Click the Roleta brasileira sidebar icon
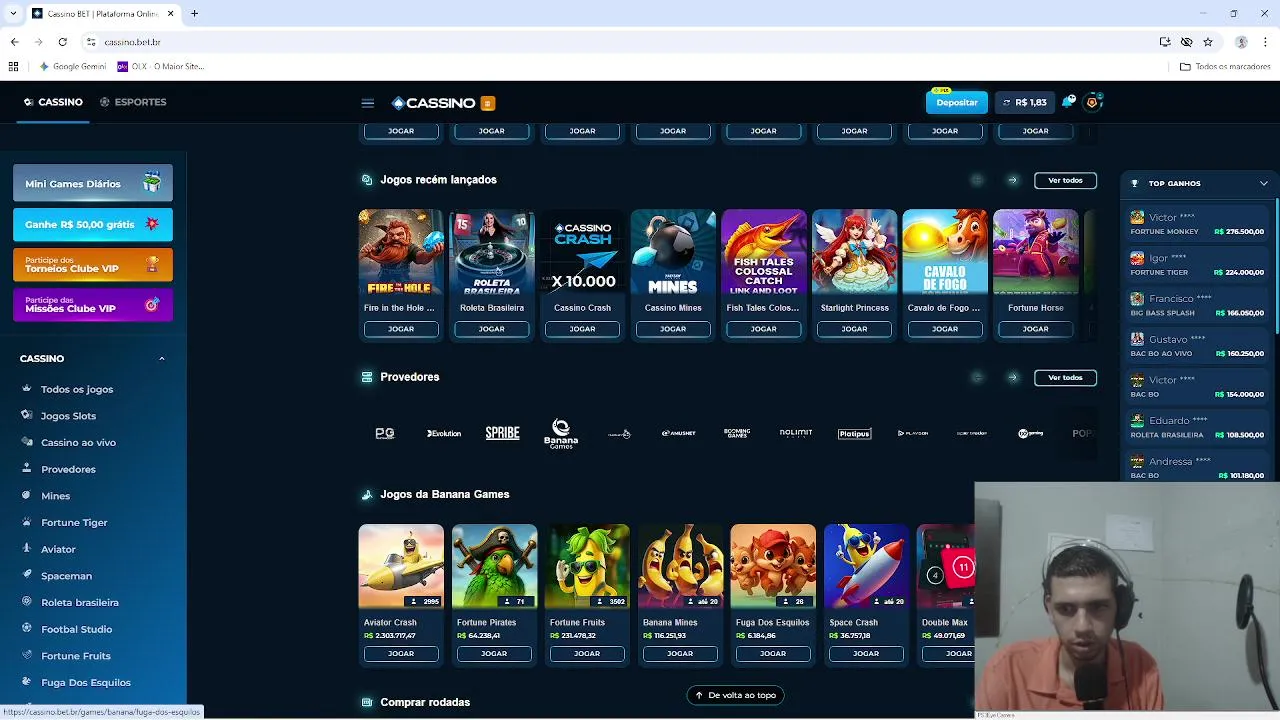 click(x=27, y=602)
